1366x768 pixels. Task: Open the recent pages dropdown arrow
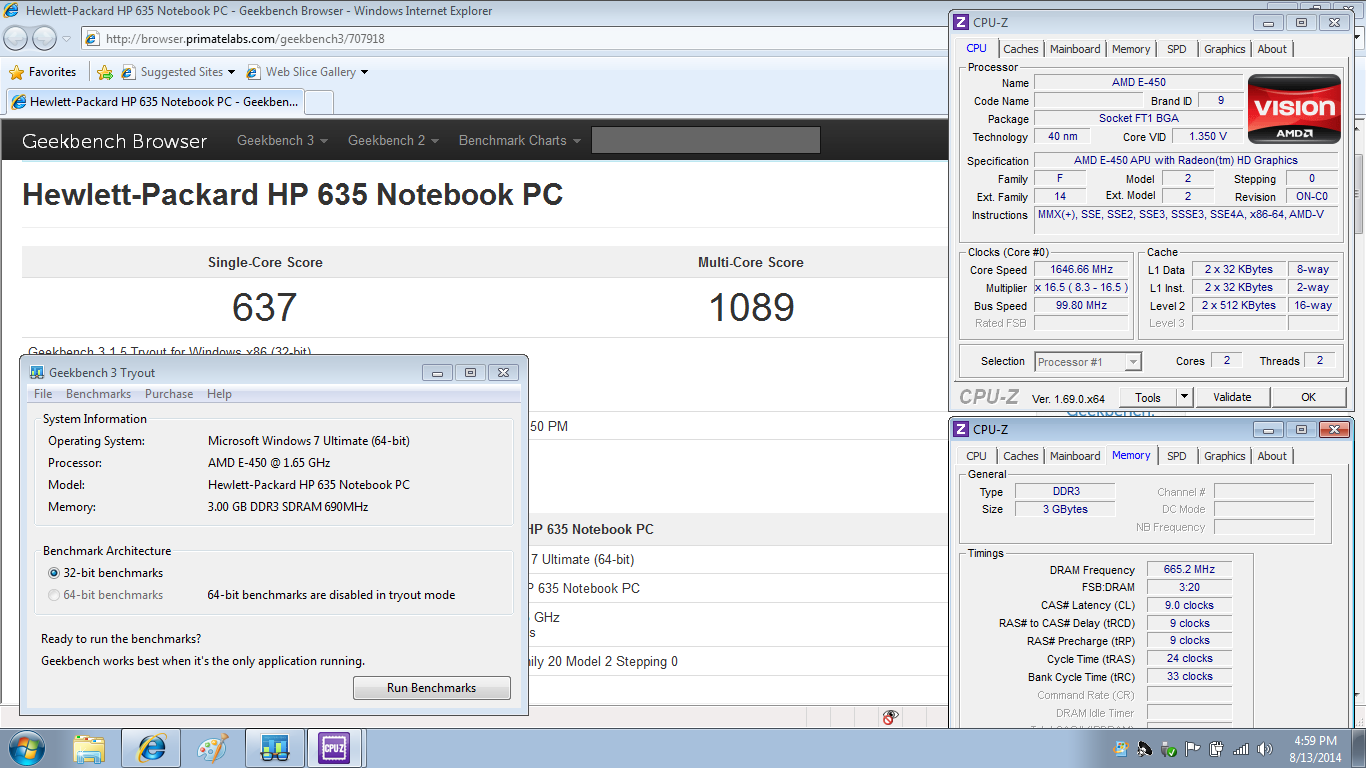click(67, 38)
